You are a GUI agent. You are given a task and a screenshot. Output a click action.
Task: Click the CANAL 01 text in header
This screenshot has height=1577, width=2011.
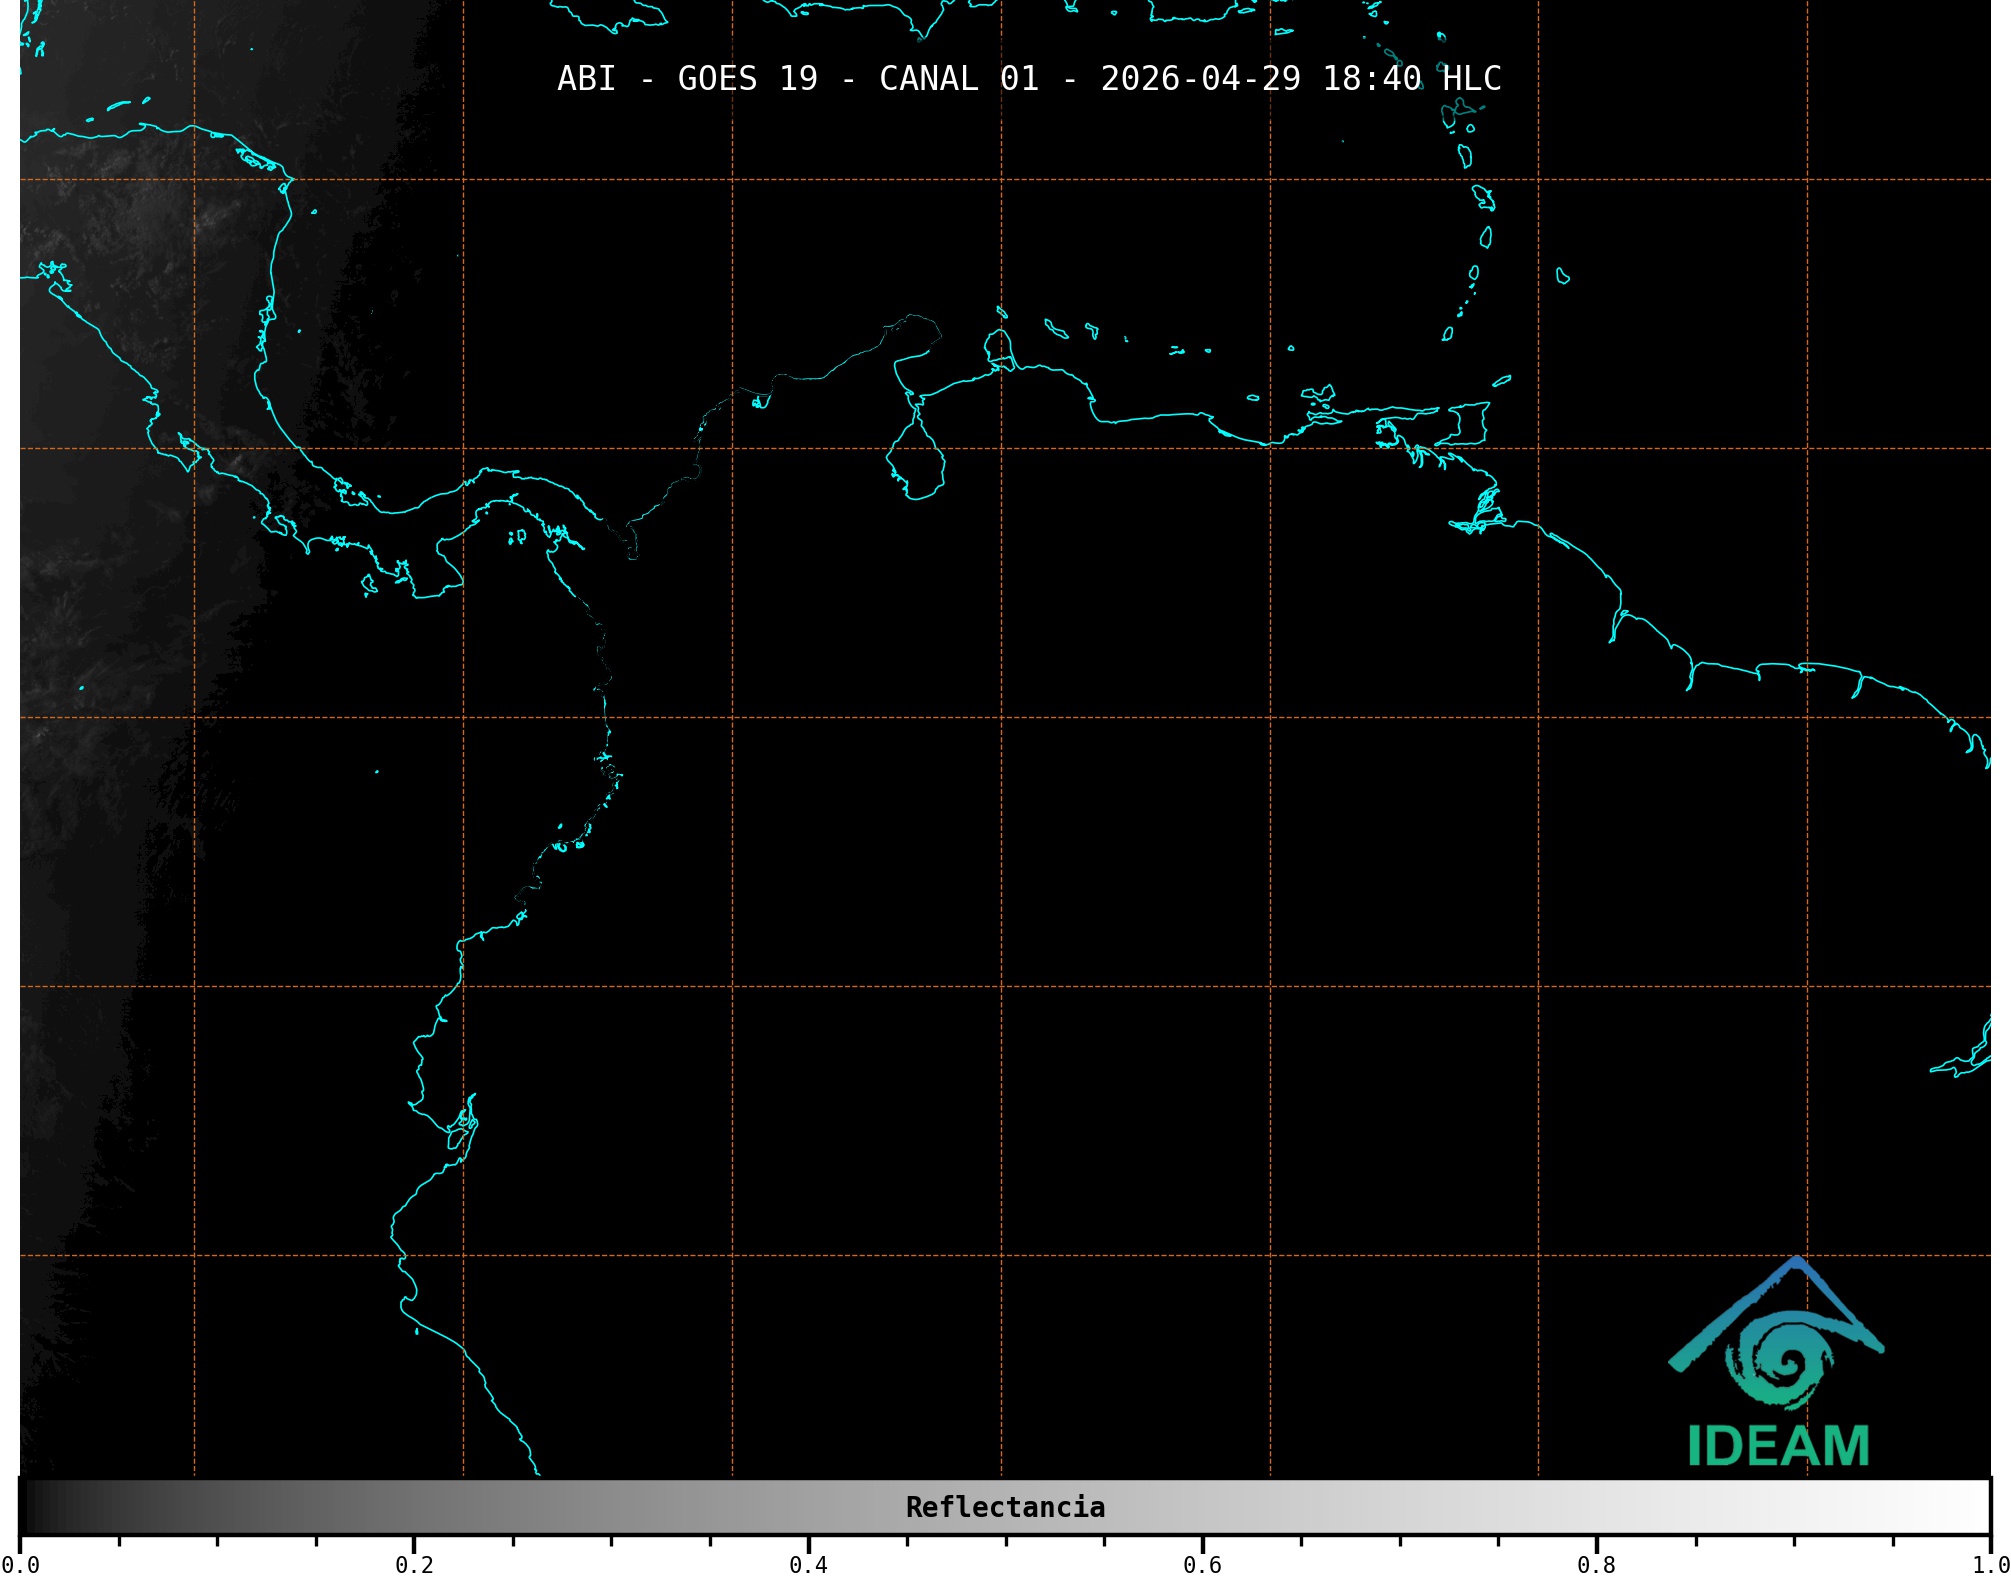[x=958, y=79]
